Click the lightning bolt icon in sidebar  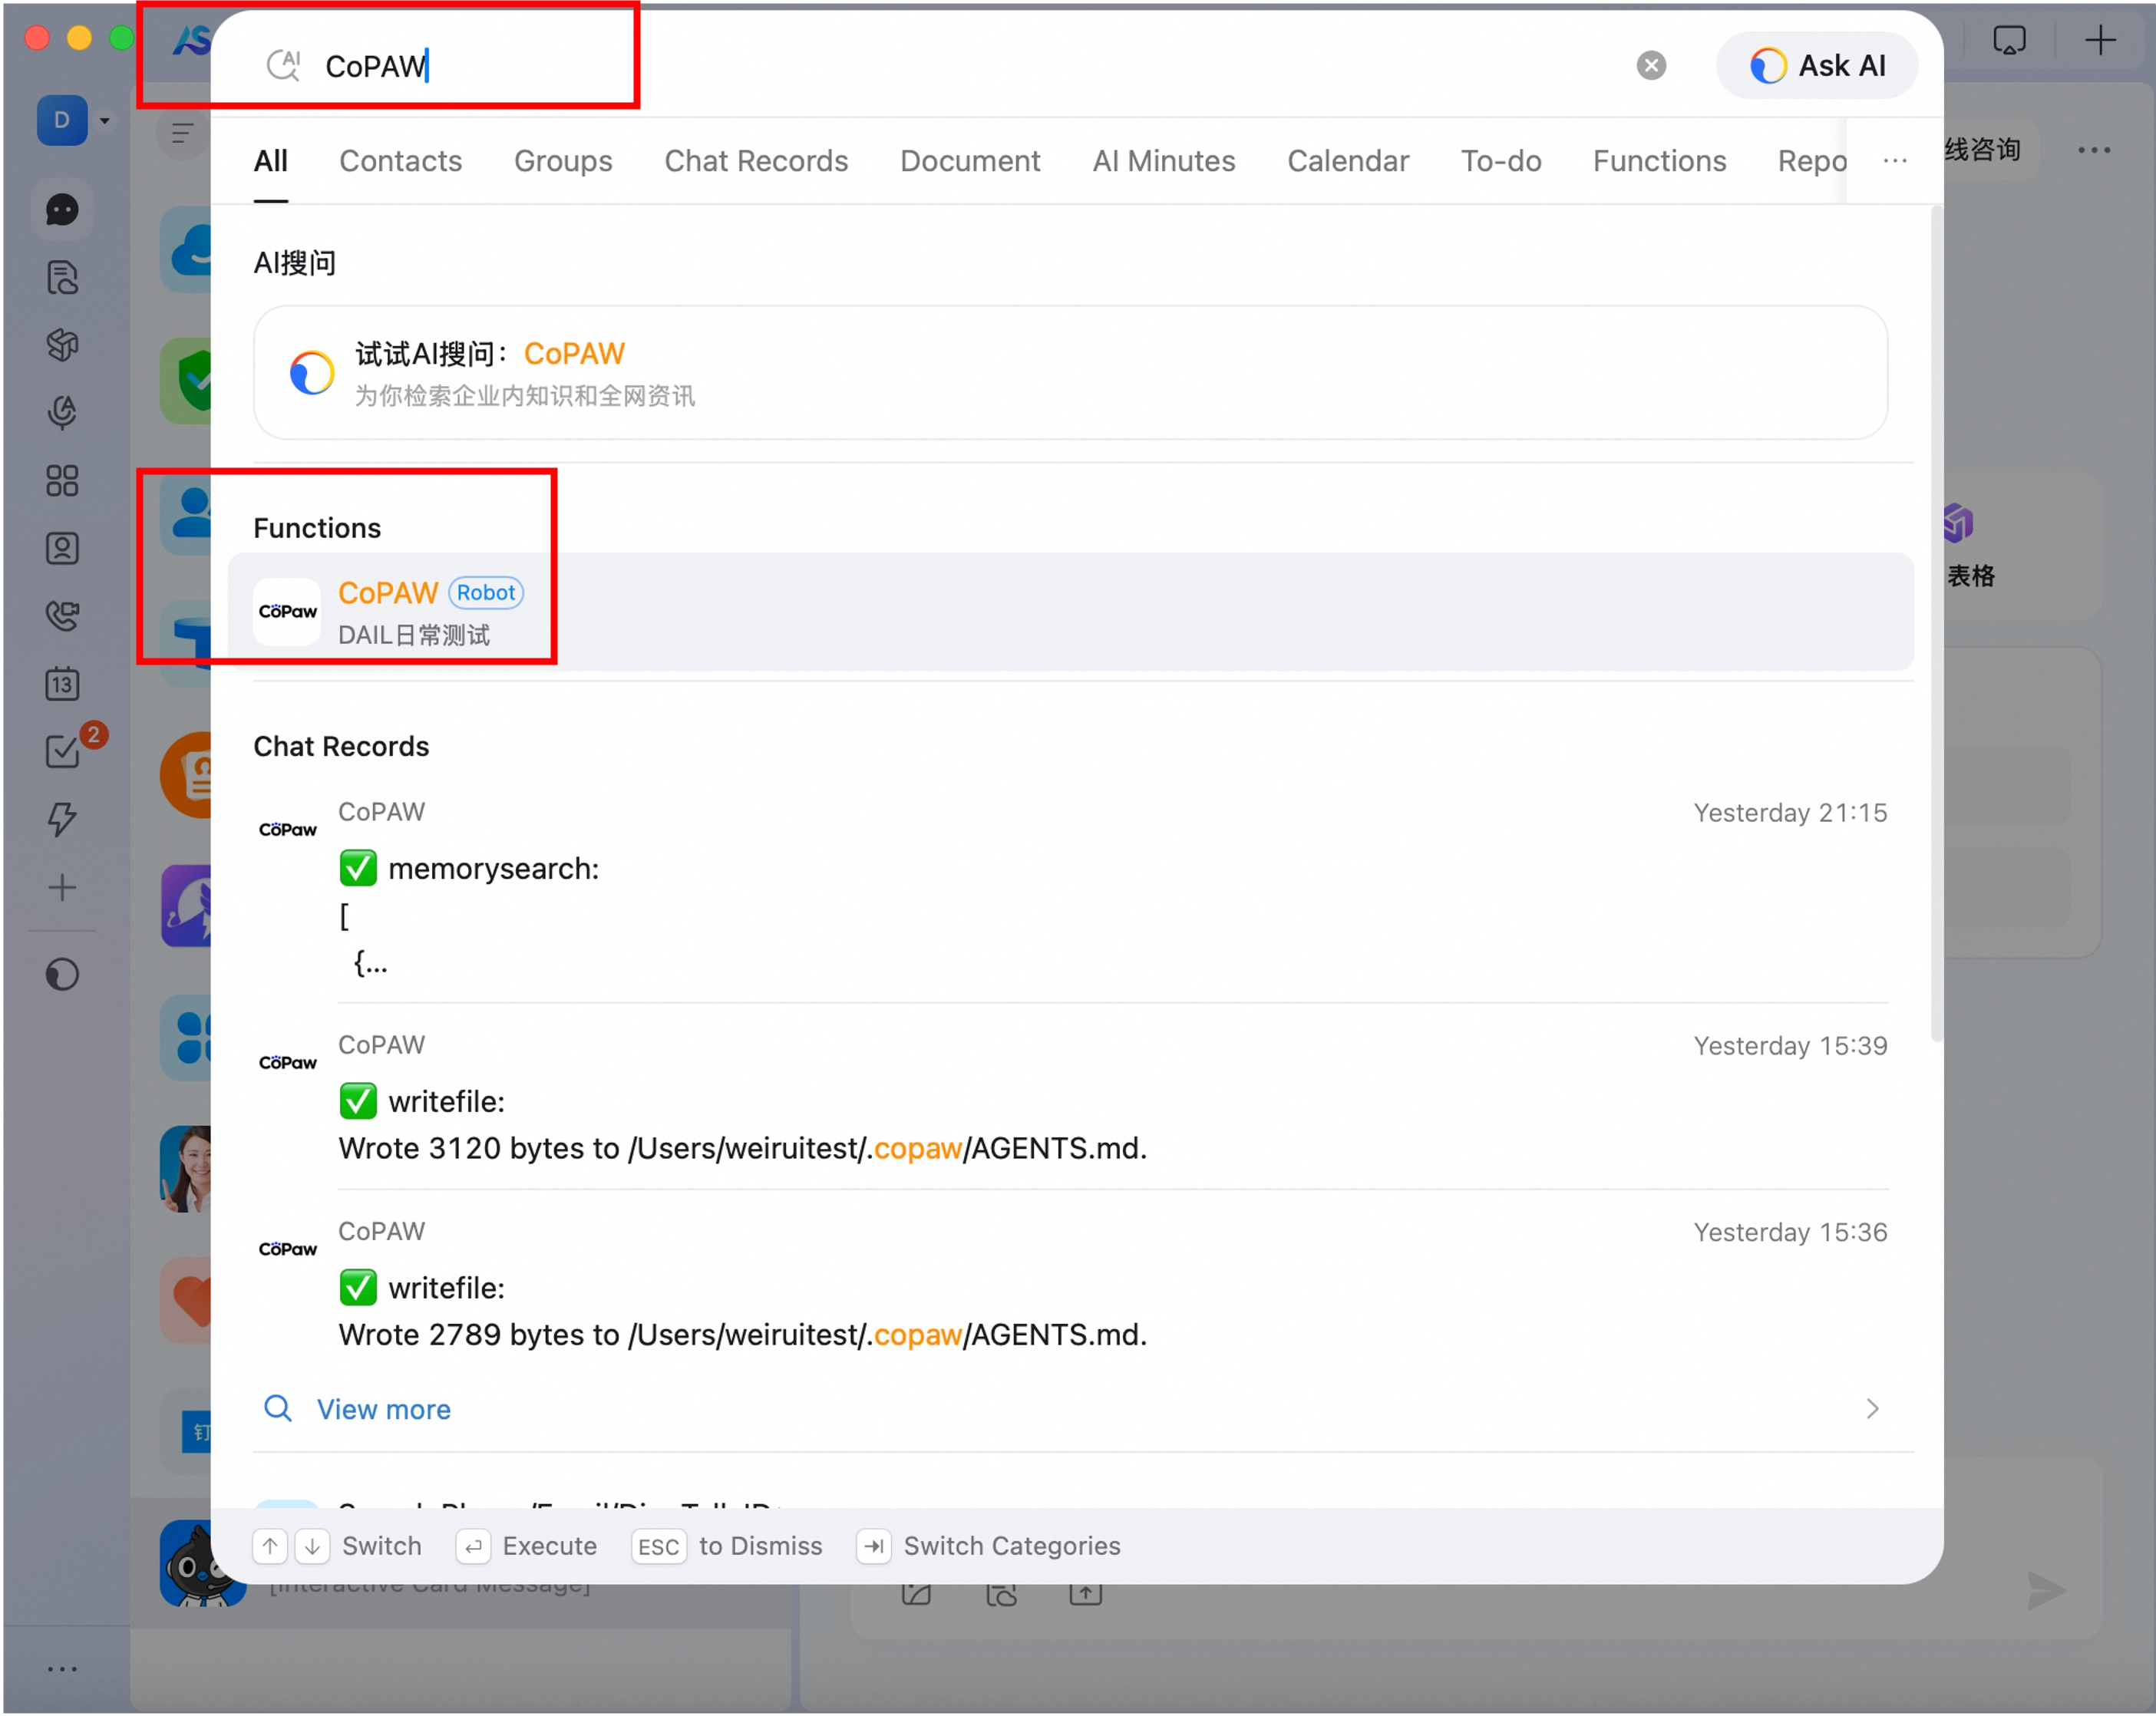(x=62, y=819)
